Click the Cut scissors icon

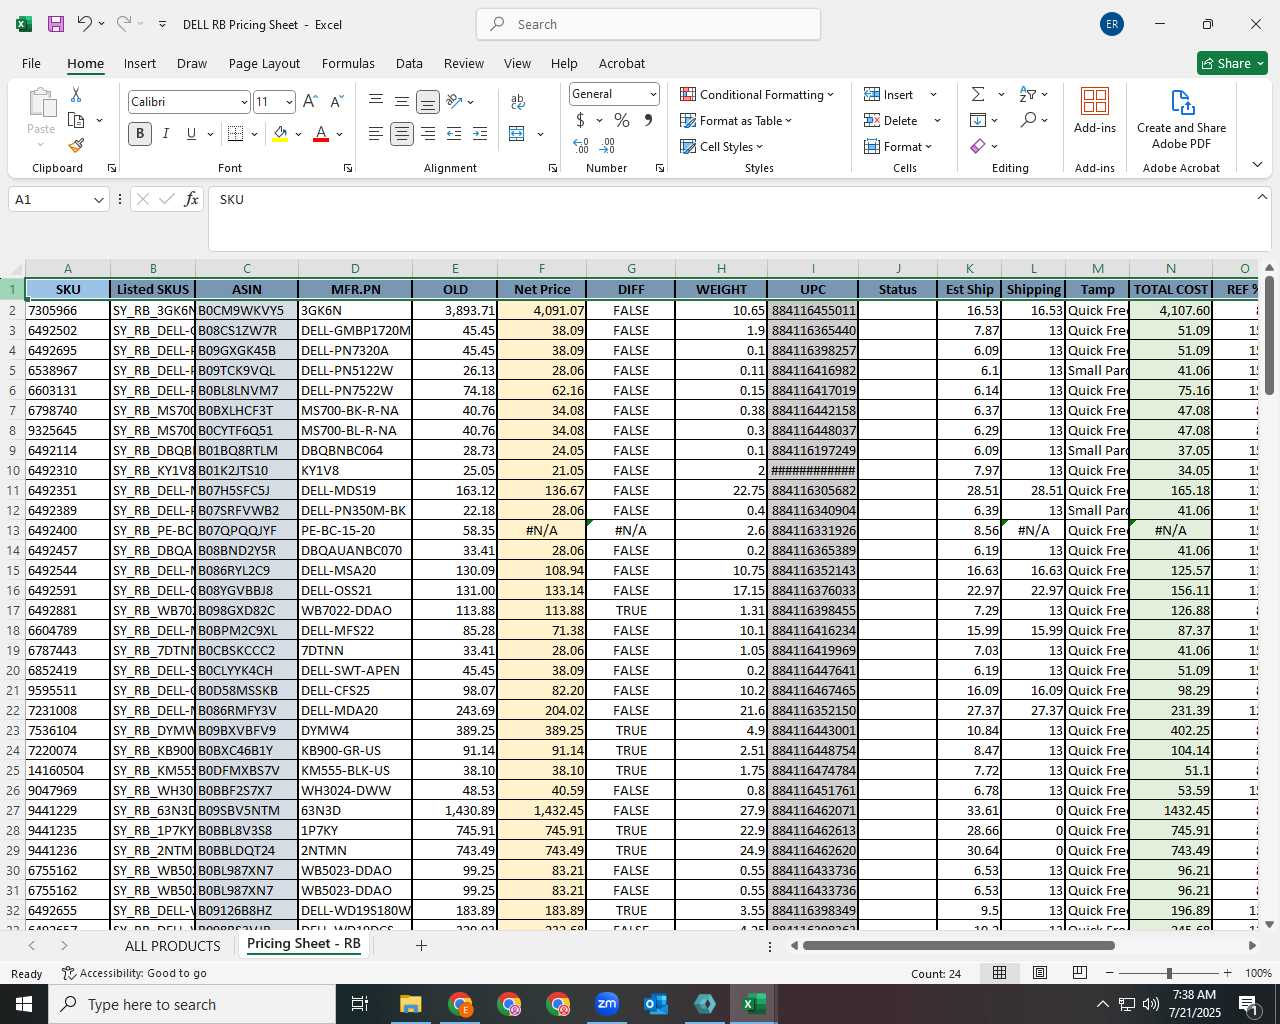click(76, 94)
